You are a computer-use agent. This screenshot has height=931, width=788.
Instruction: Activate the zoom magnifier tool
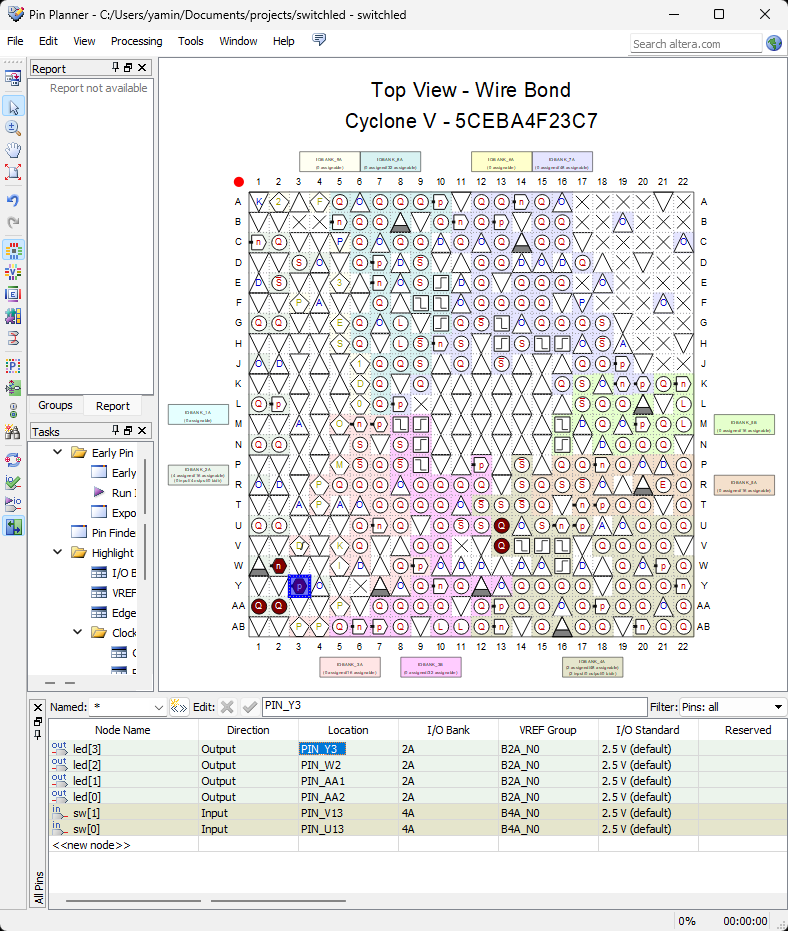point(14,128)
